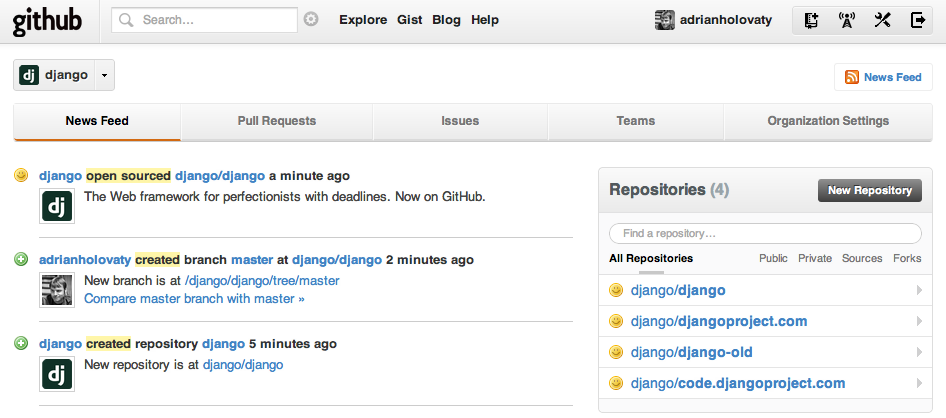Open the django account switcher dropdown
The height and width of the screenshot is (418, 946).
coord(106,75)
